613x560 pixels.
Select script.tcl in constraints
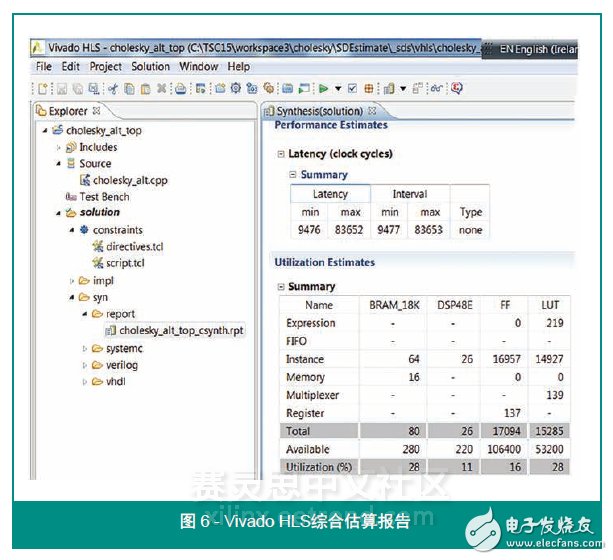point(125,262)
